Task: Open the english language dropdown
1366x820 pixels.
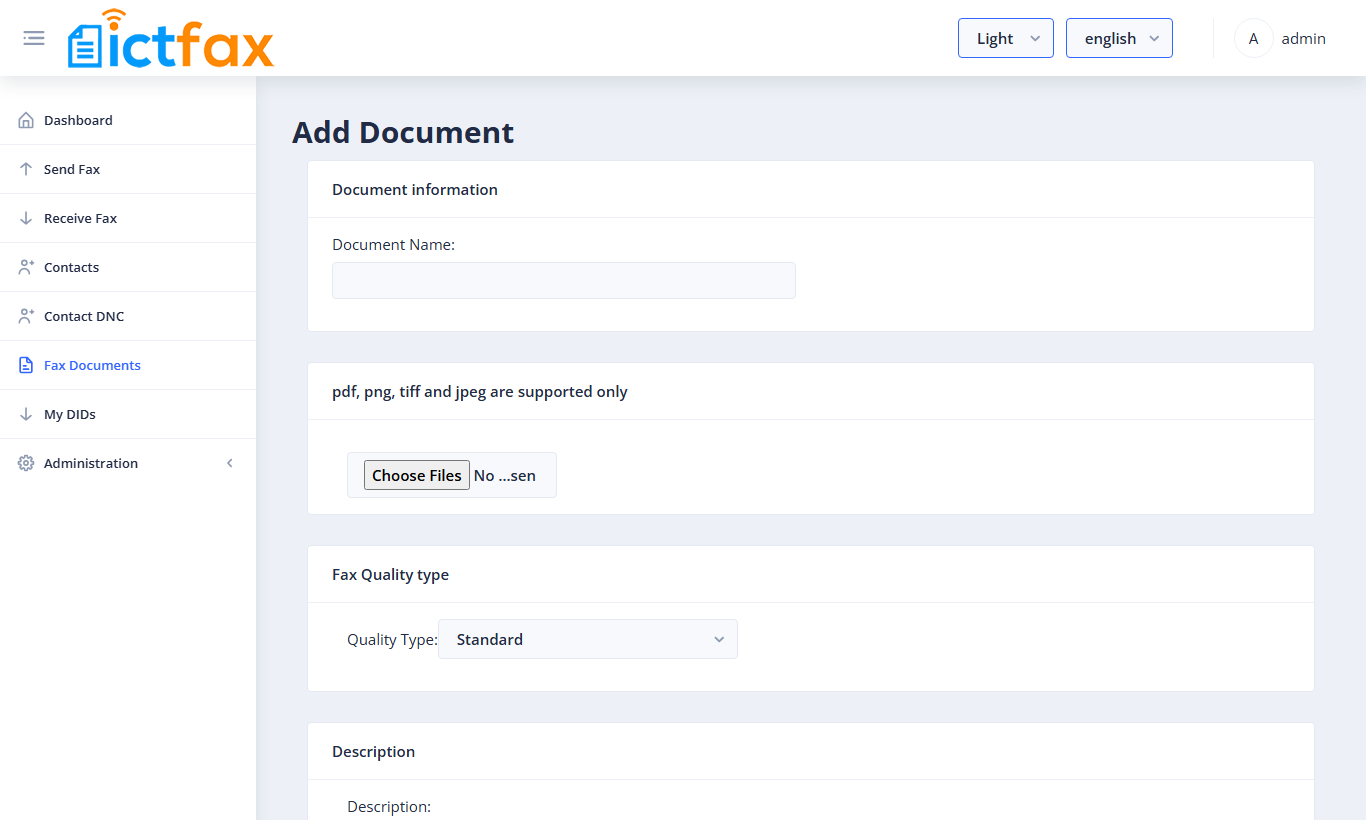Action: click(1119, 38)
